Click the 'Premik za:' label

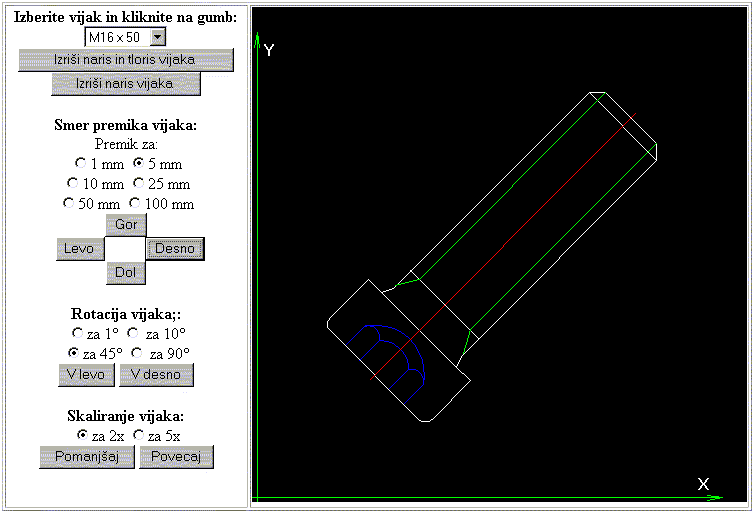(x=126, y=144)
